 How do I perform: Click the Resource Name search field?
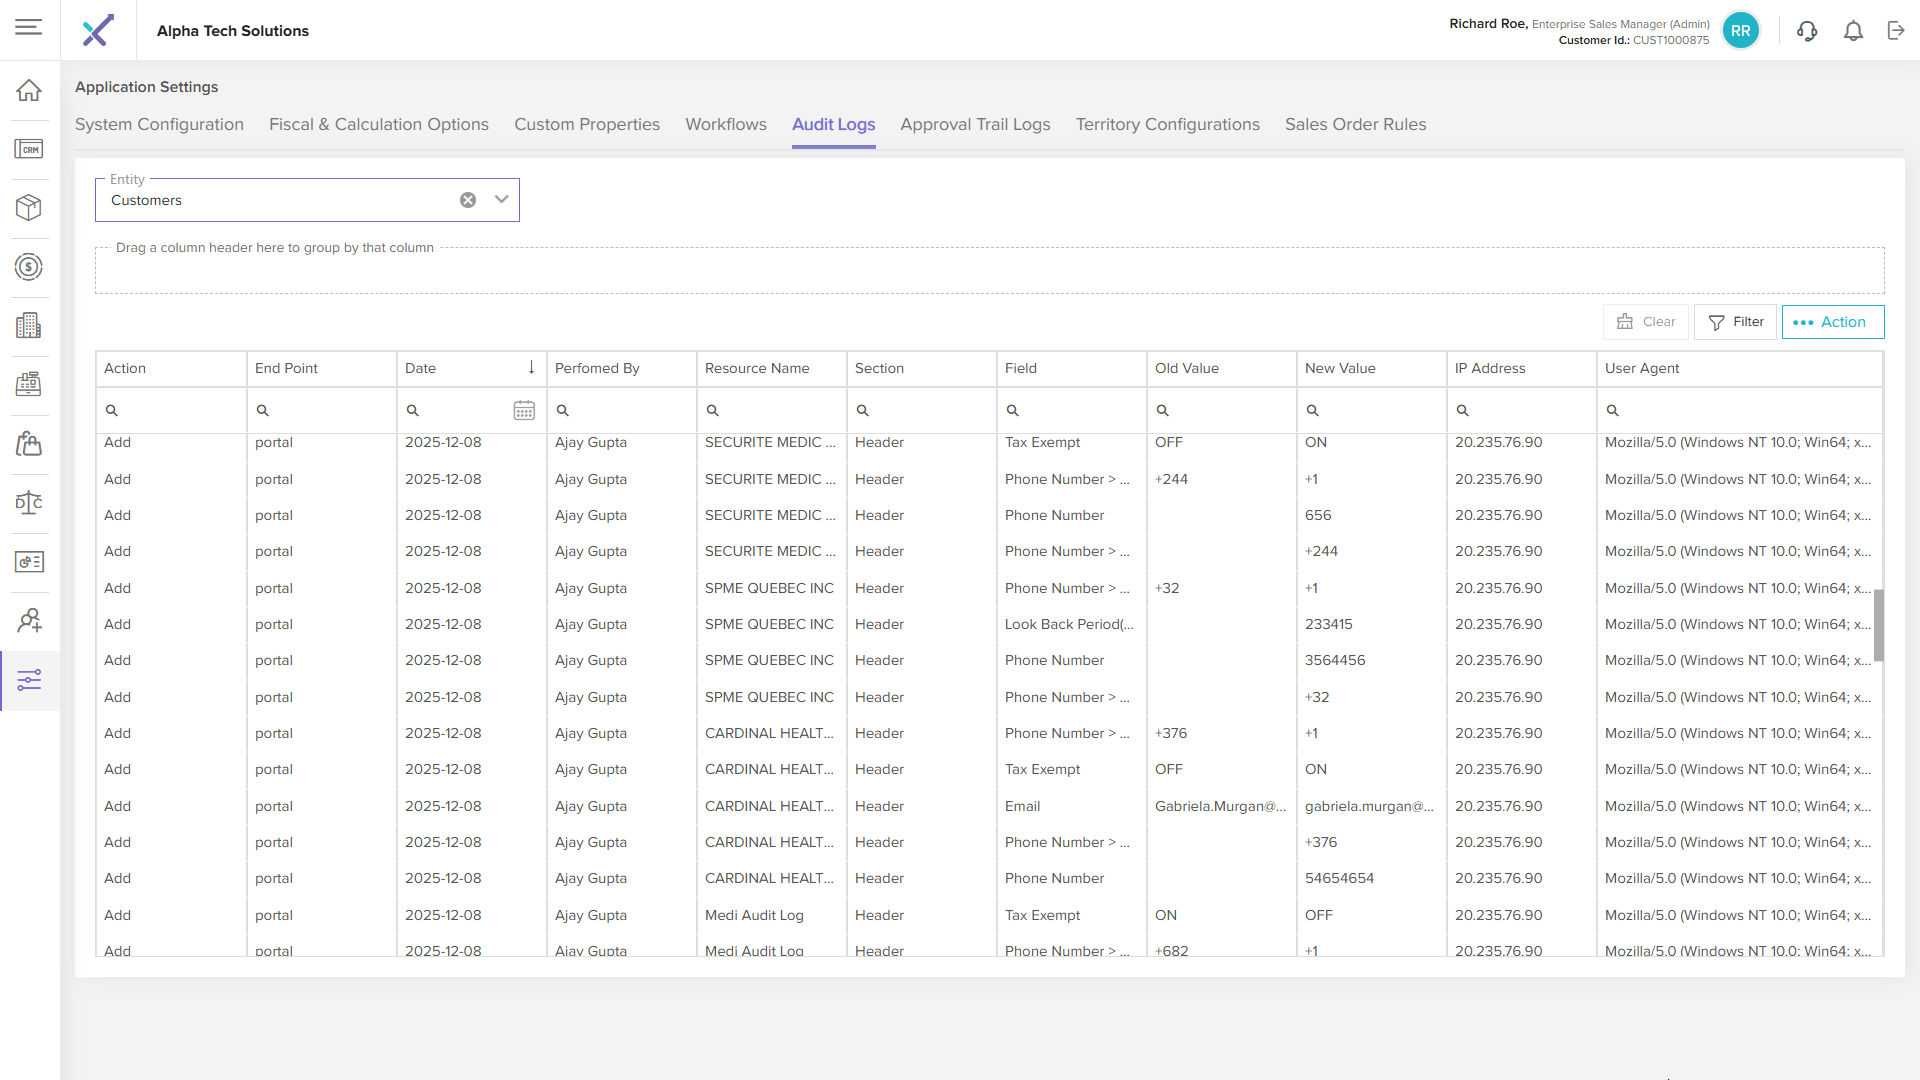coord(775,410)
